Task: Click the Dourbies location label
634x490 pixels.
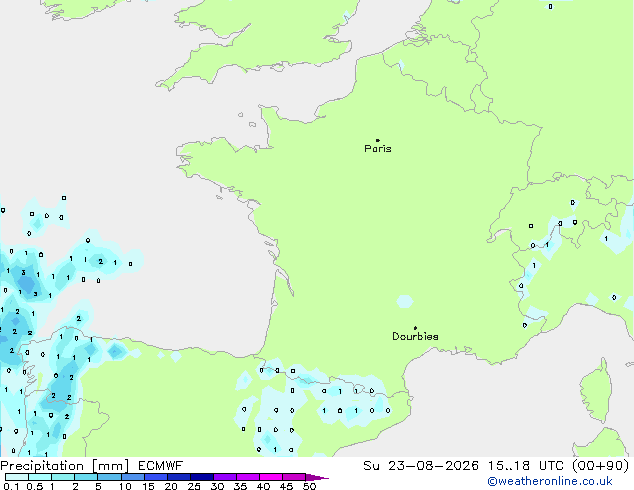Action: coord(415,336)
